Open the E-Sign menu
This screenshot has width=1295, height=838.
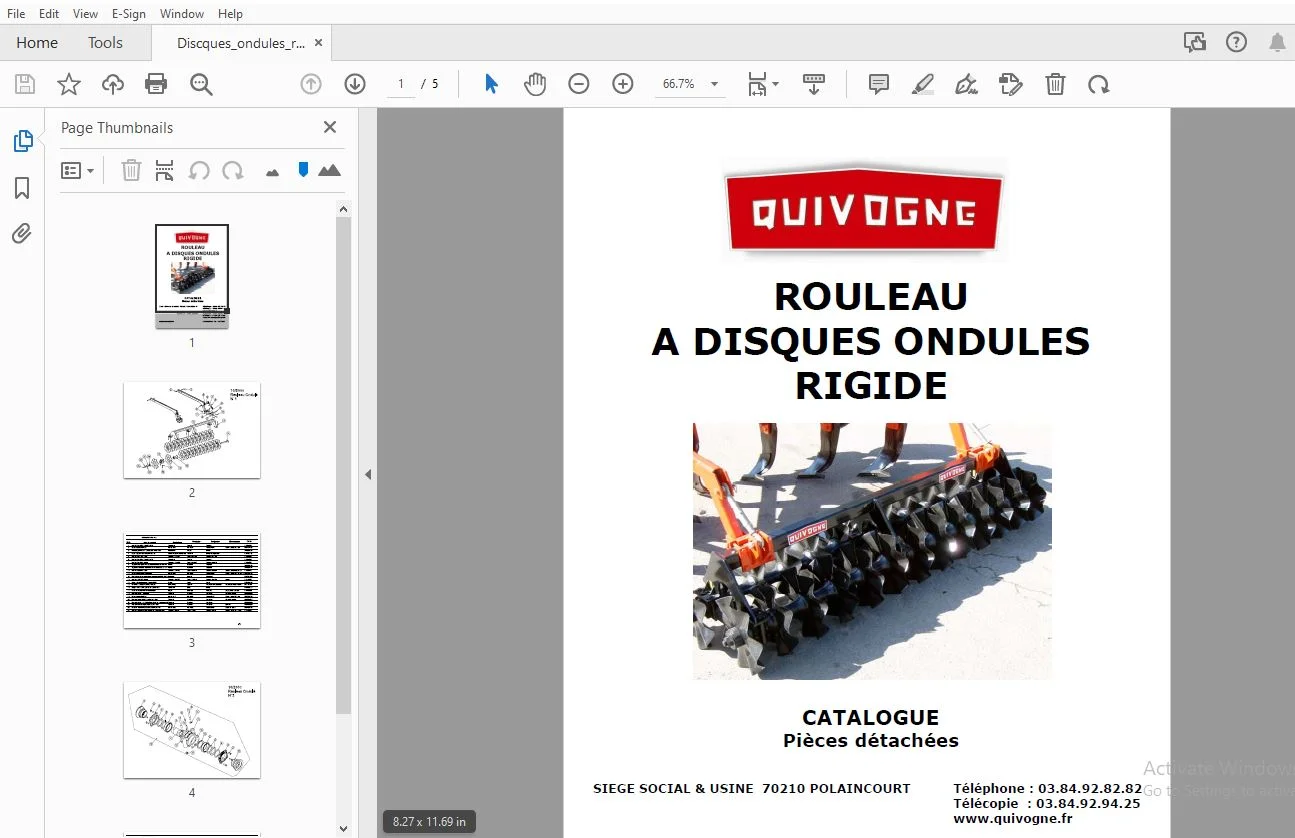[129, 14]
